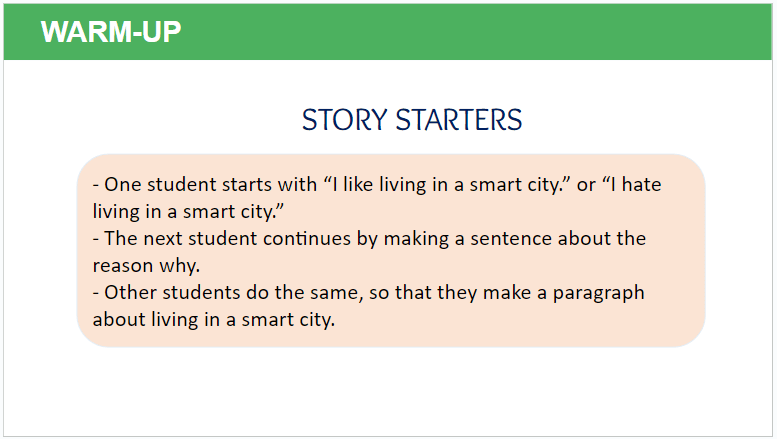
Task: Click the WARM-UP header title
Action: click(111, 32)
